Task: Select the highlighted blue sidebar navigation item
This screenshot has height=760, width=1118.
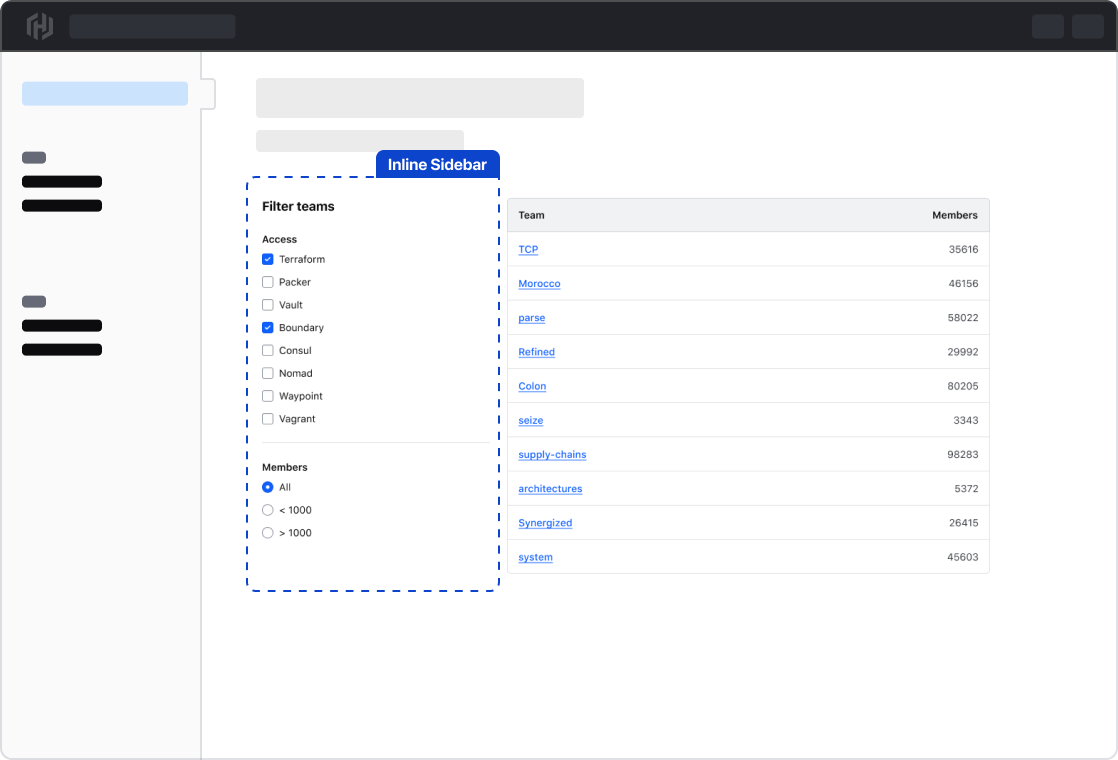Action: pos(105,94)
